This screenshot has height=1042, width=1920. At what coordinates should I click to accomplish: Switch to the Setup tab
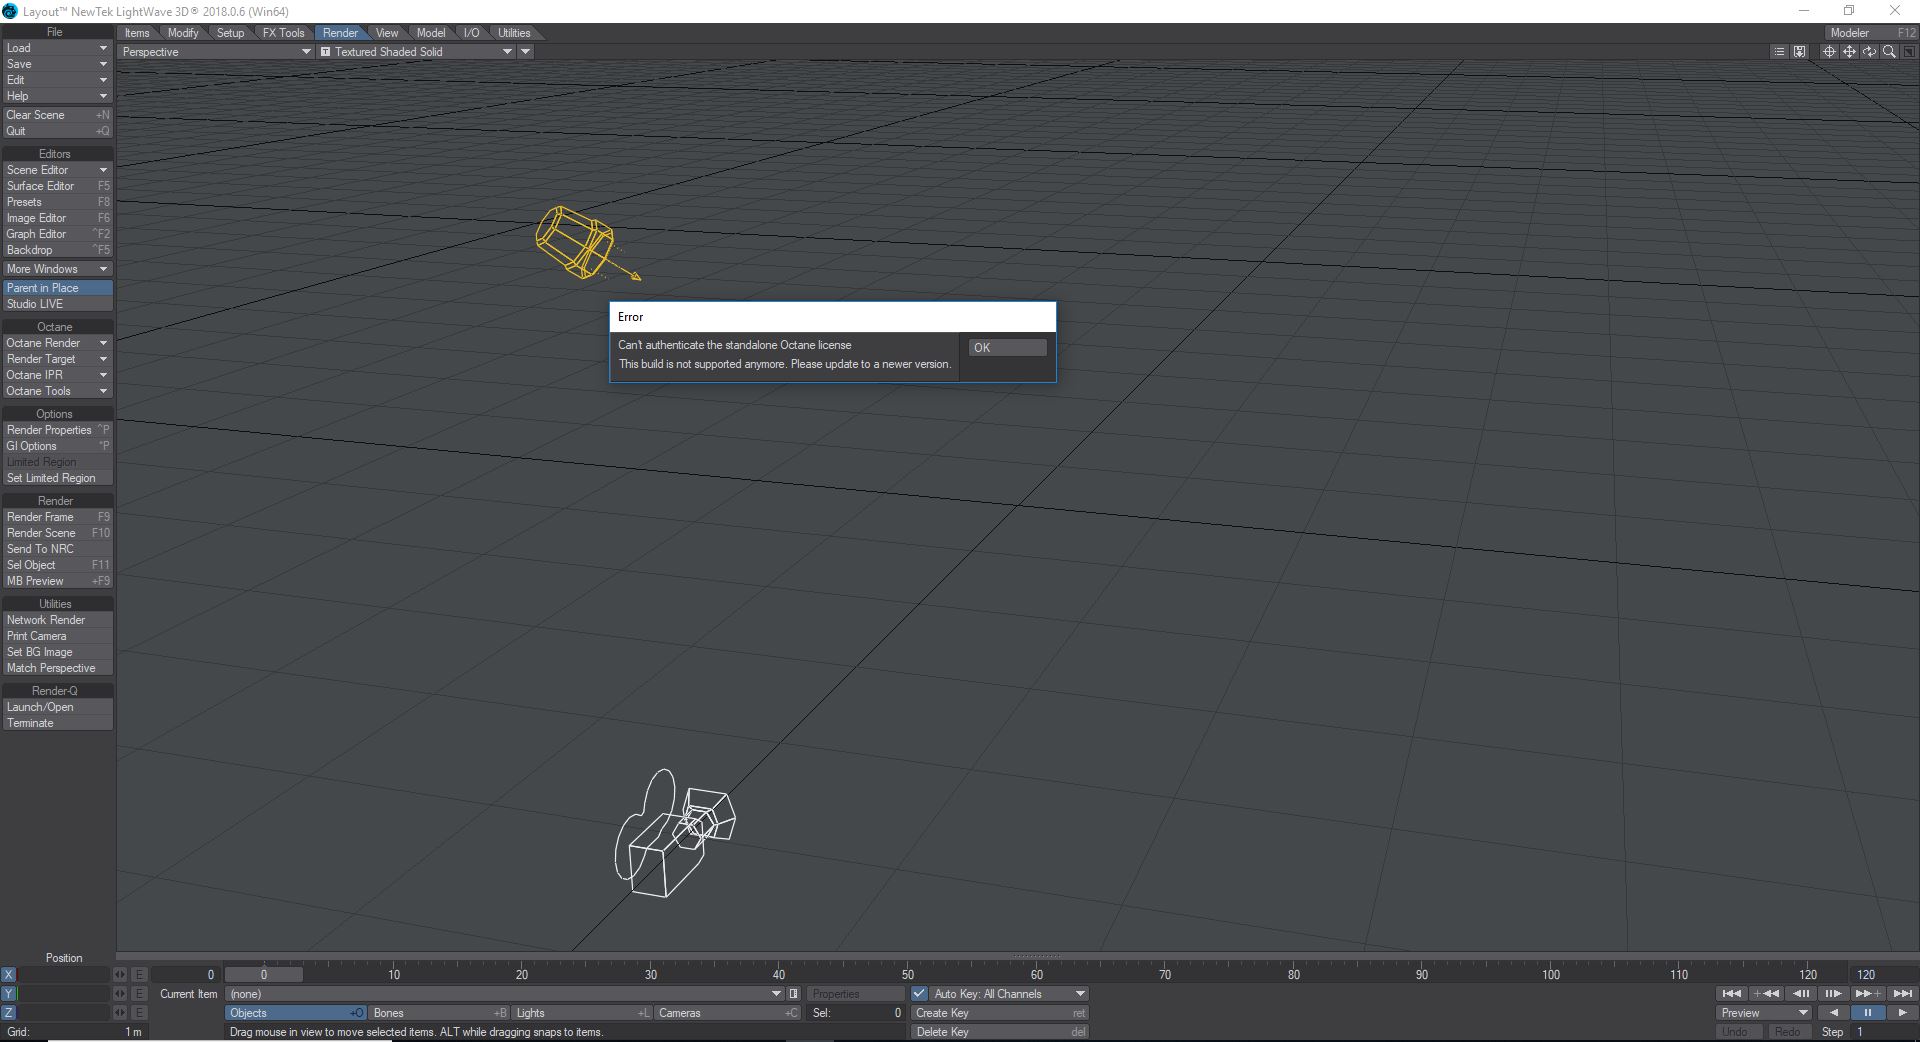click(x=231, y=33)
